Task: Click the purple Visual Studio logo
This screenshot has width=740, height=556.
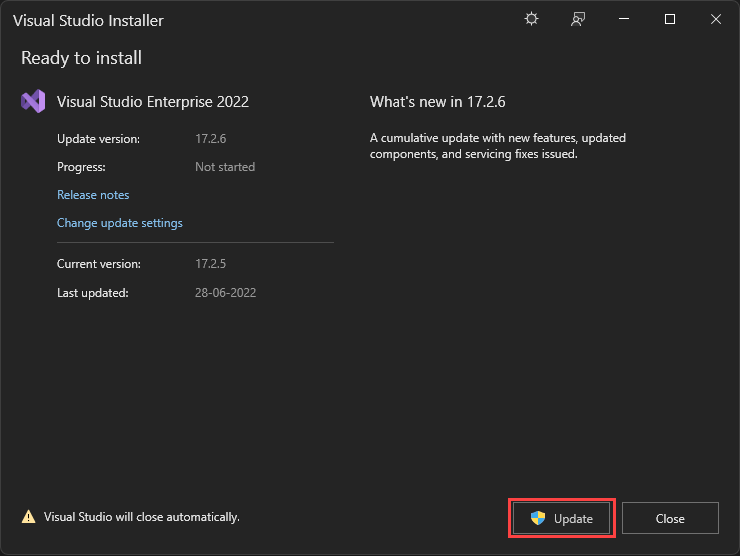Action: pos(33,101)
